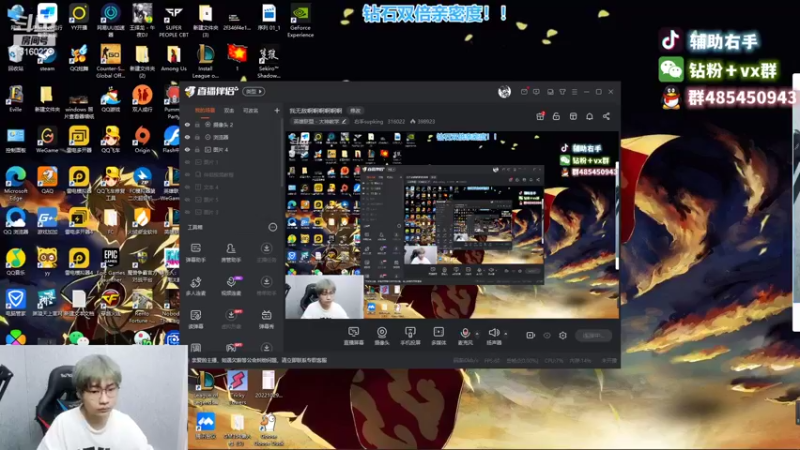This screenshot has width=800, height=450.
Task: Toggle preview eye icon in bottom toolbar
Action: pyautogui.click(x=547, y=335)
